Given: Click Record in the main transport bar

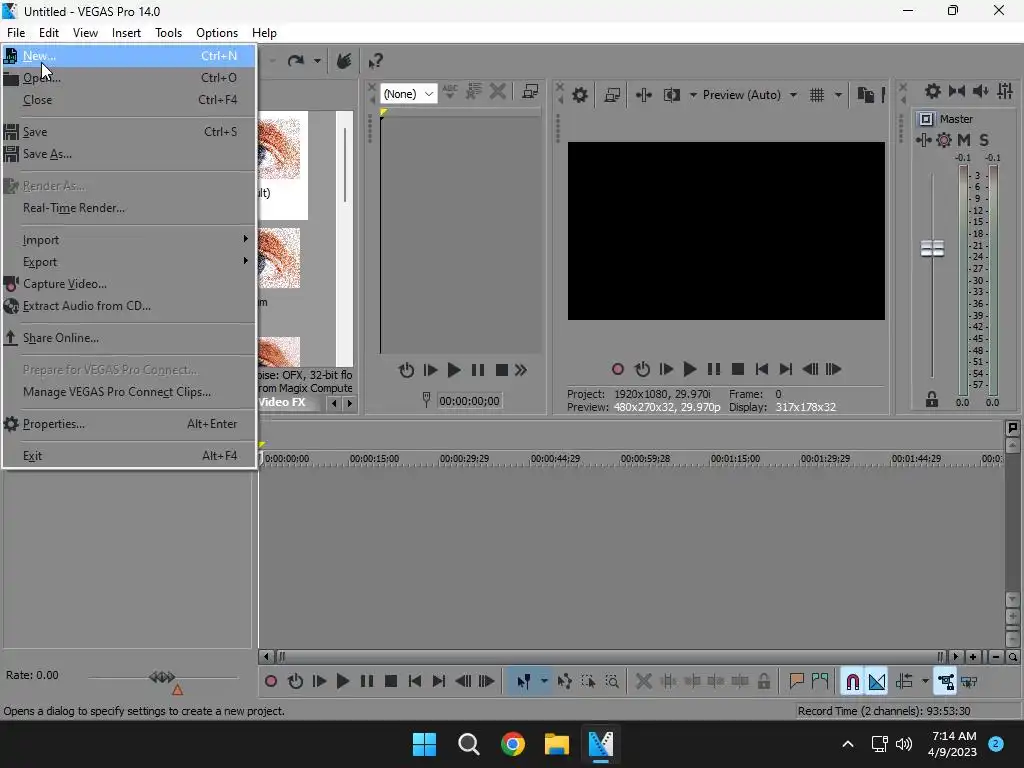Looking at the screenshot, I should 271,682.
